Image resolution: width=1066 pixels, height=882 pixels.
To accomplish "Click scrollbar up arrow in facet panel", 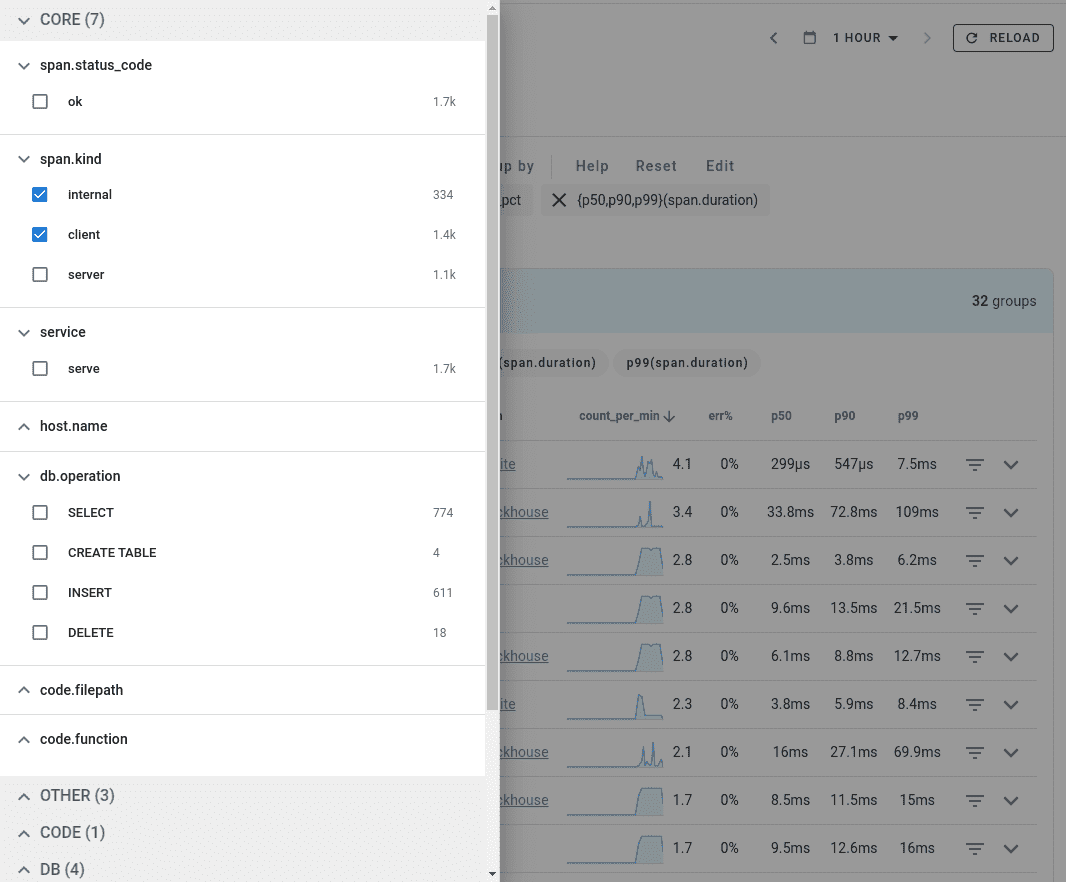I will [x=493, y=8].
